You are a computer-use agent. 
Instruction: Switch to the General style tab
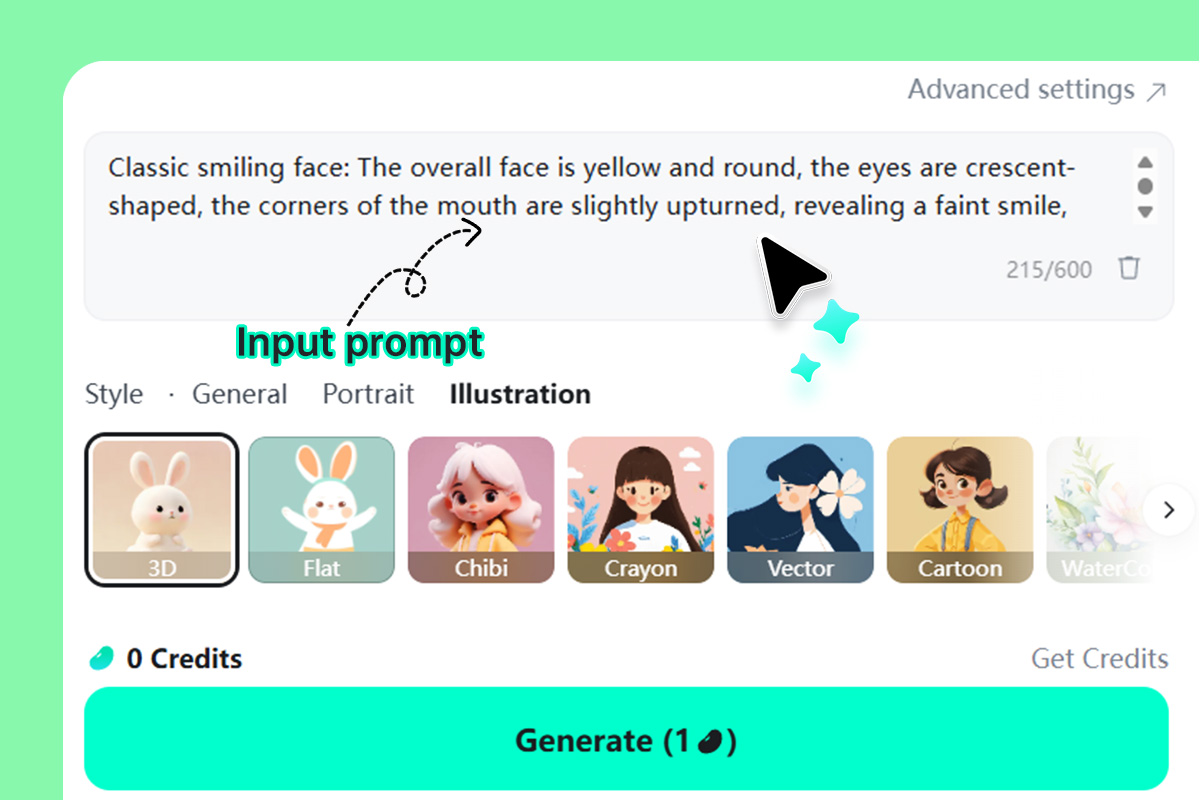pos(239,394)
